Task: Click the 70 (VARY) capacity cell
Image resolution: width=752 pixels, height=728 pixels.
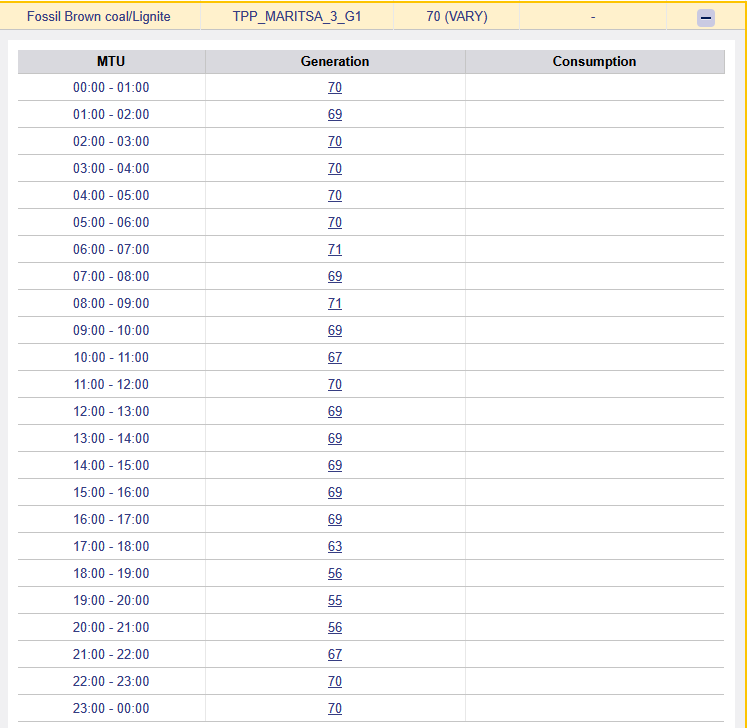Action: pos(457,17)
